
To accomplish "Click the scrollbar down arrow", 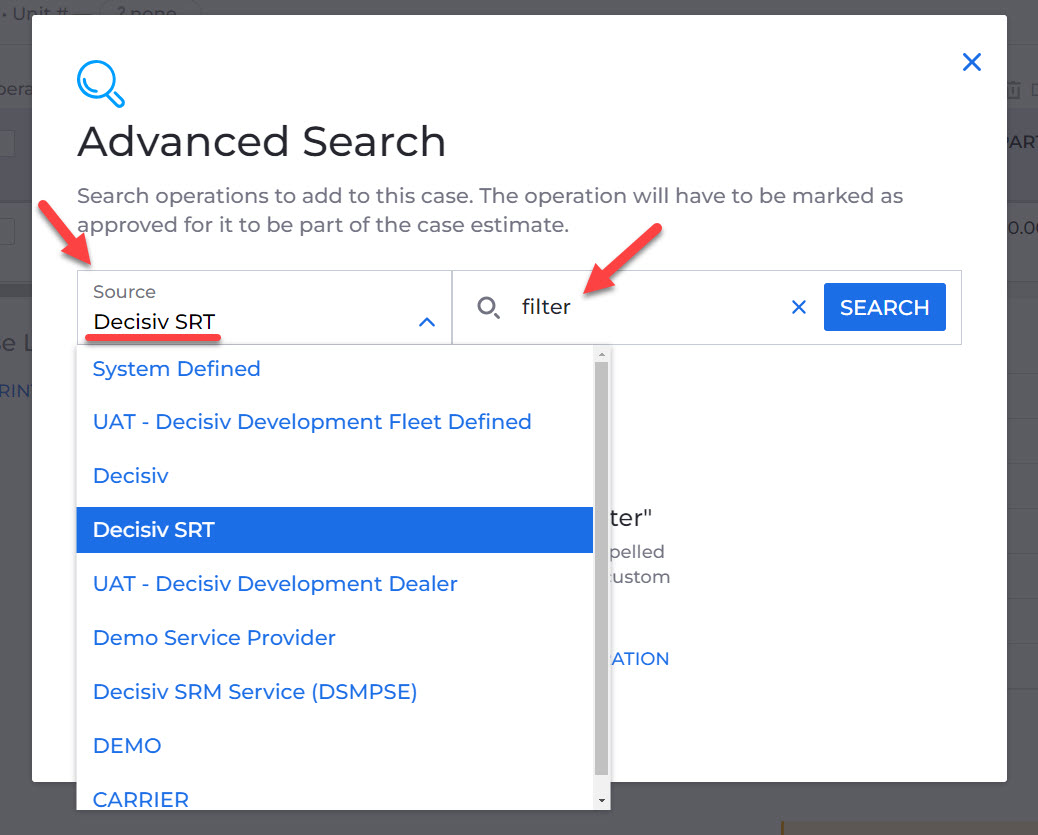I will pos(602,801).
